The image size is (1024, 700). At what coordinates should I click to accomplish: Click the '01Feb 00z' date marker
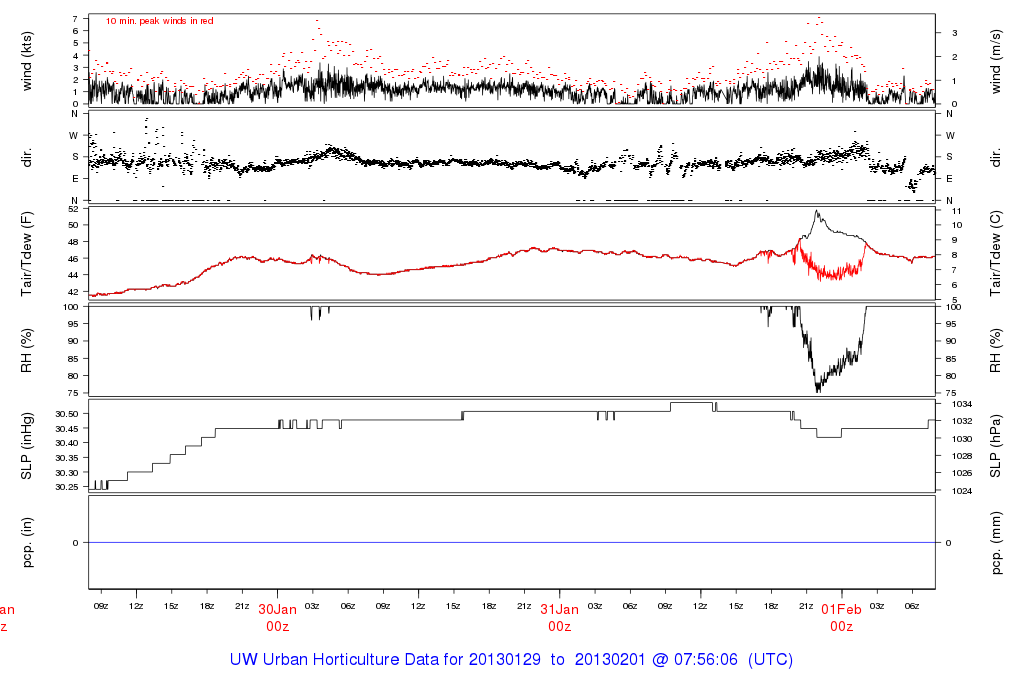pos(842,618)
